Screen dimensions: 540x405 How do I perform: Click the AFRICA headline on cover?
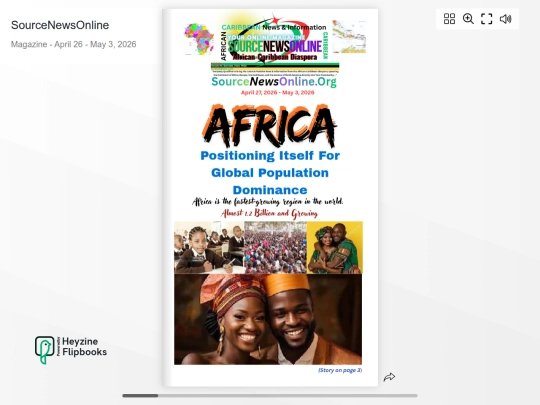pyautogui.click(x=270, y=125)
